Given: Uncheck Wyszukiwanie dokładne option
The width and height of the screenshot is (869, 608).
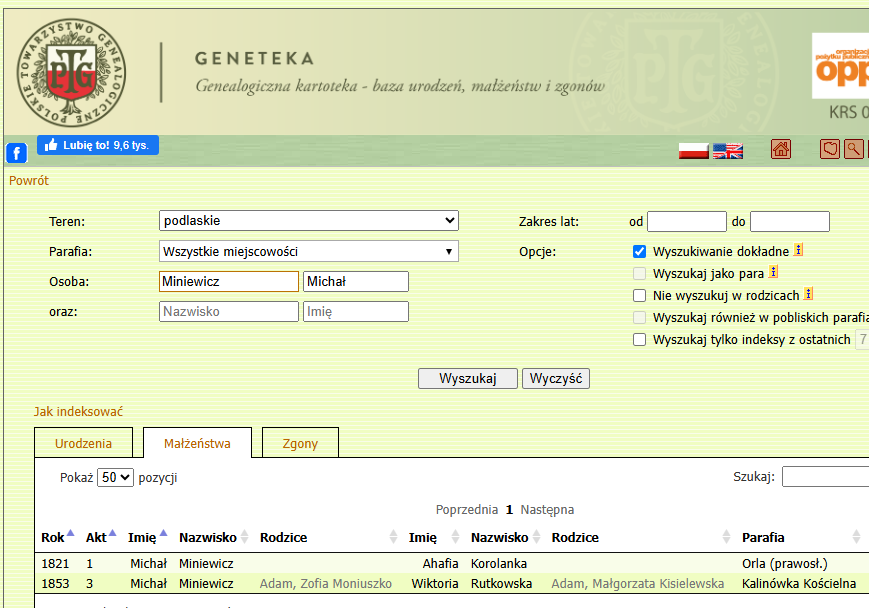Looking at the screenshot, I should point(640,252).
